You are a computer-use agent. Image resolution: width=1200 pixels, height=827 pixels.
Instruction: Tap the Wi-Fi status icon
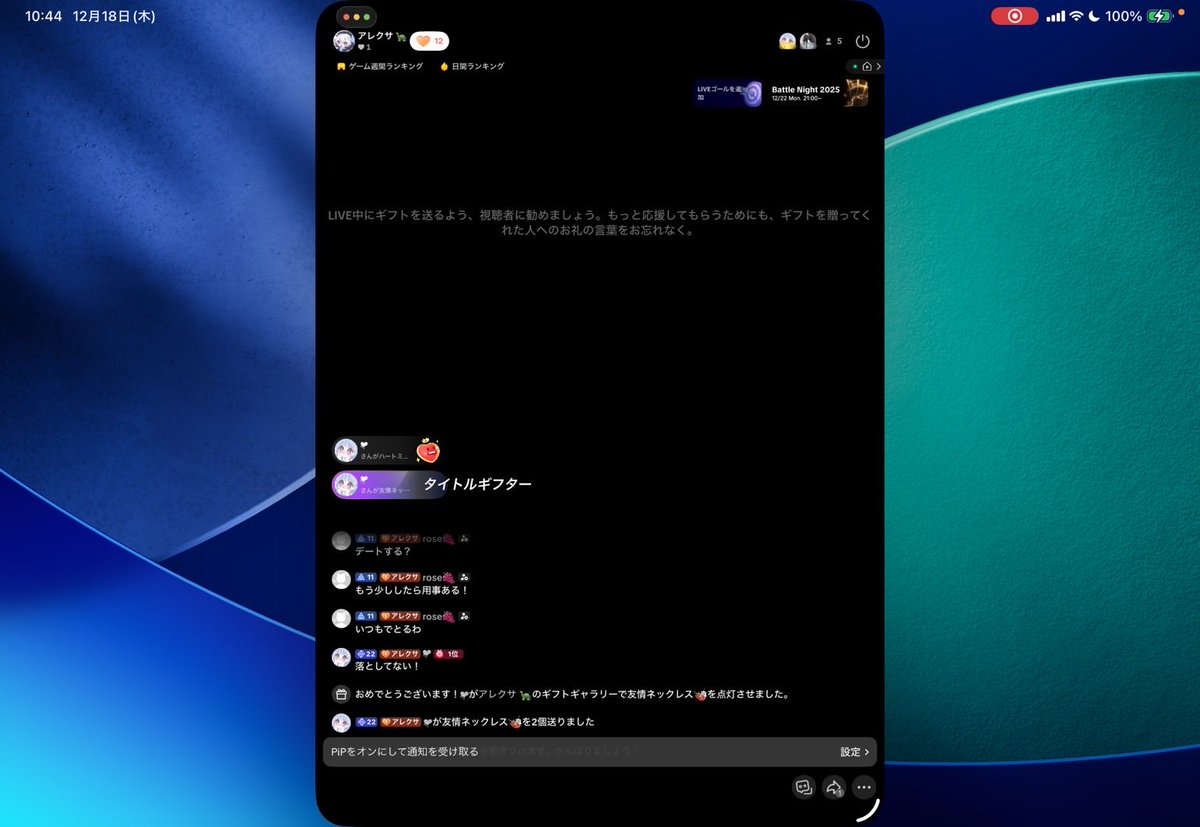click(1076, 16)
